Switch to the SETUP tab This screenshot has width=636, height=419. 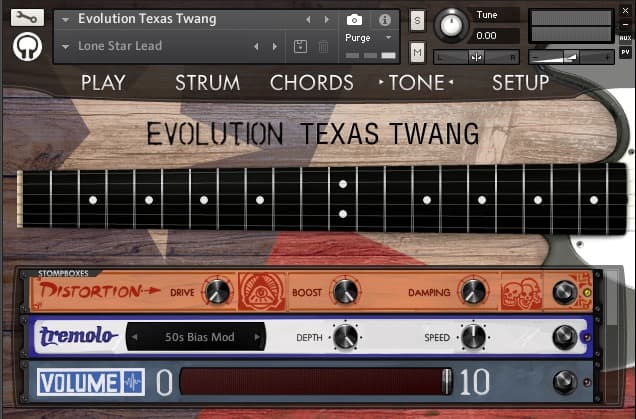[520, 83]
